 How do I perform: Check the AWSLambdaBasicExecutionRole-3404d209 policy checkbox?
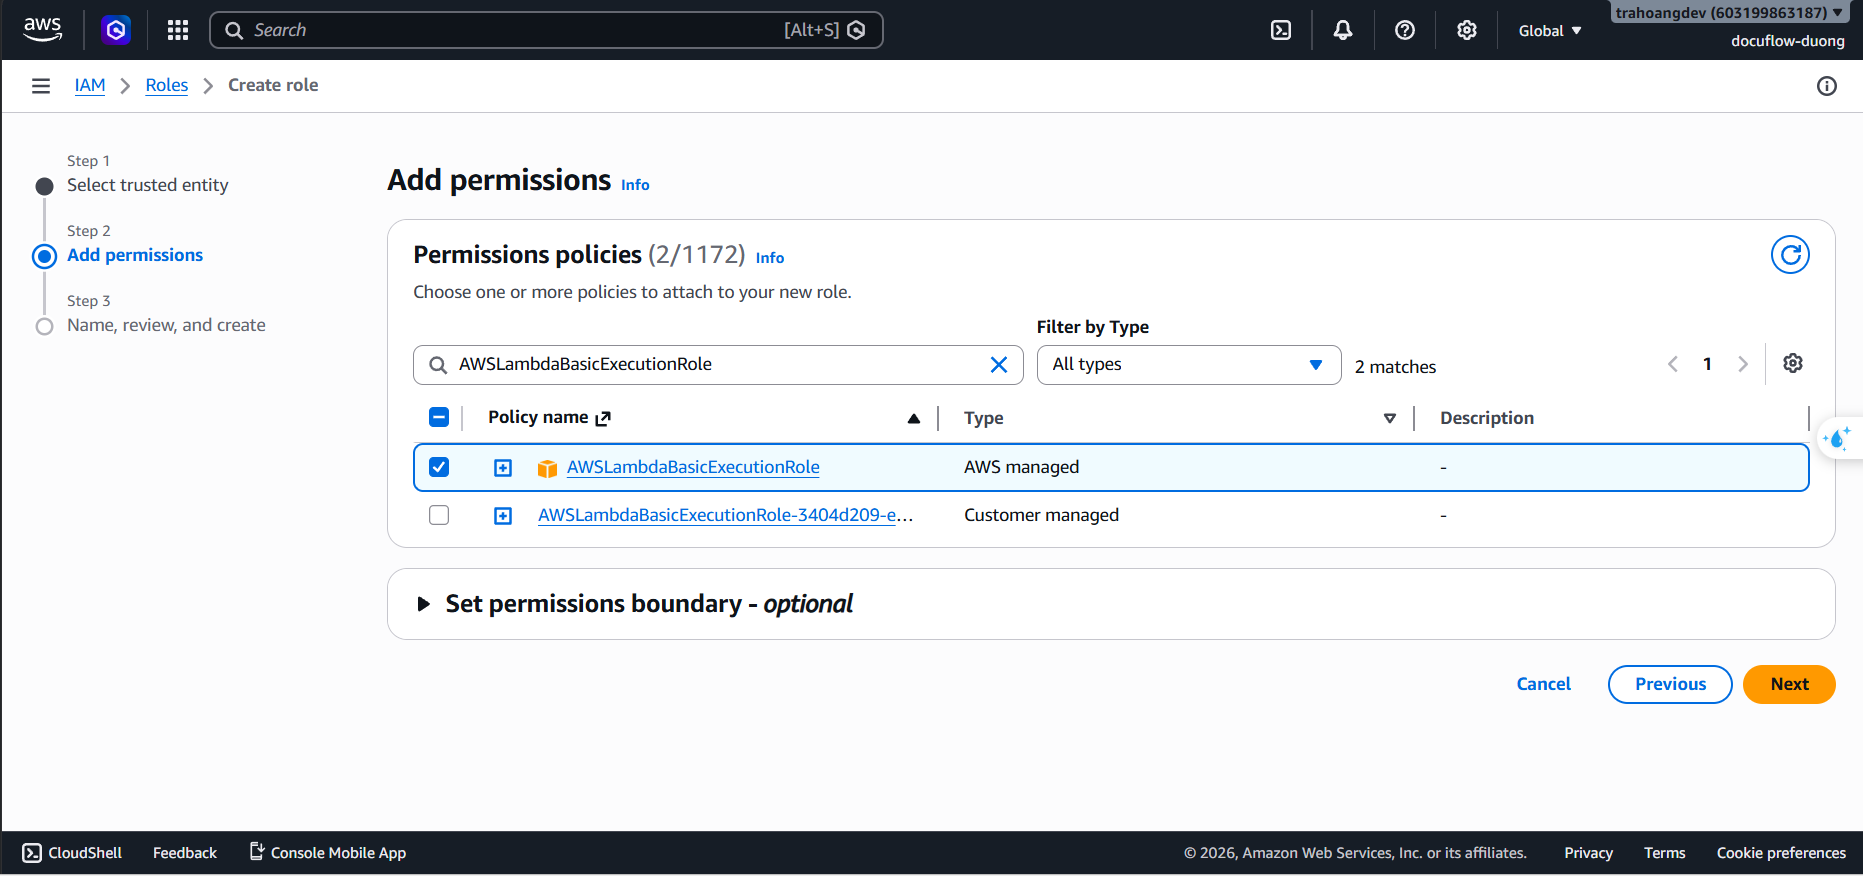click(439, 515)
